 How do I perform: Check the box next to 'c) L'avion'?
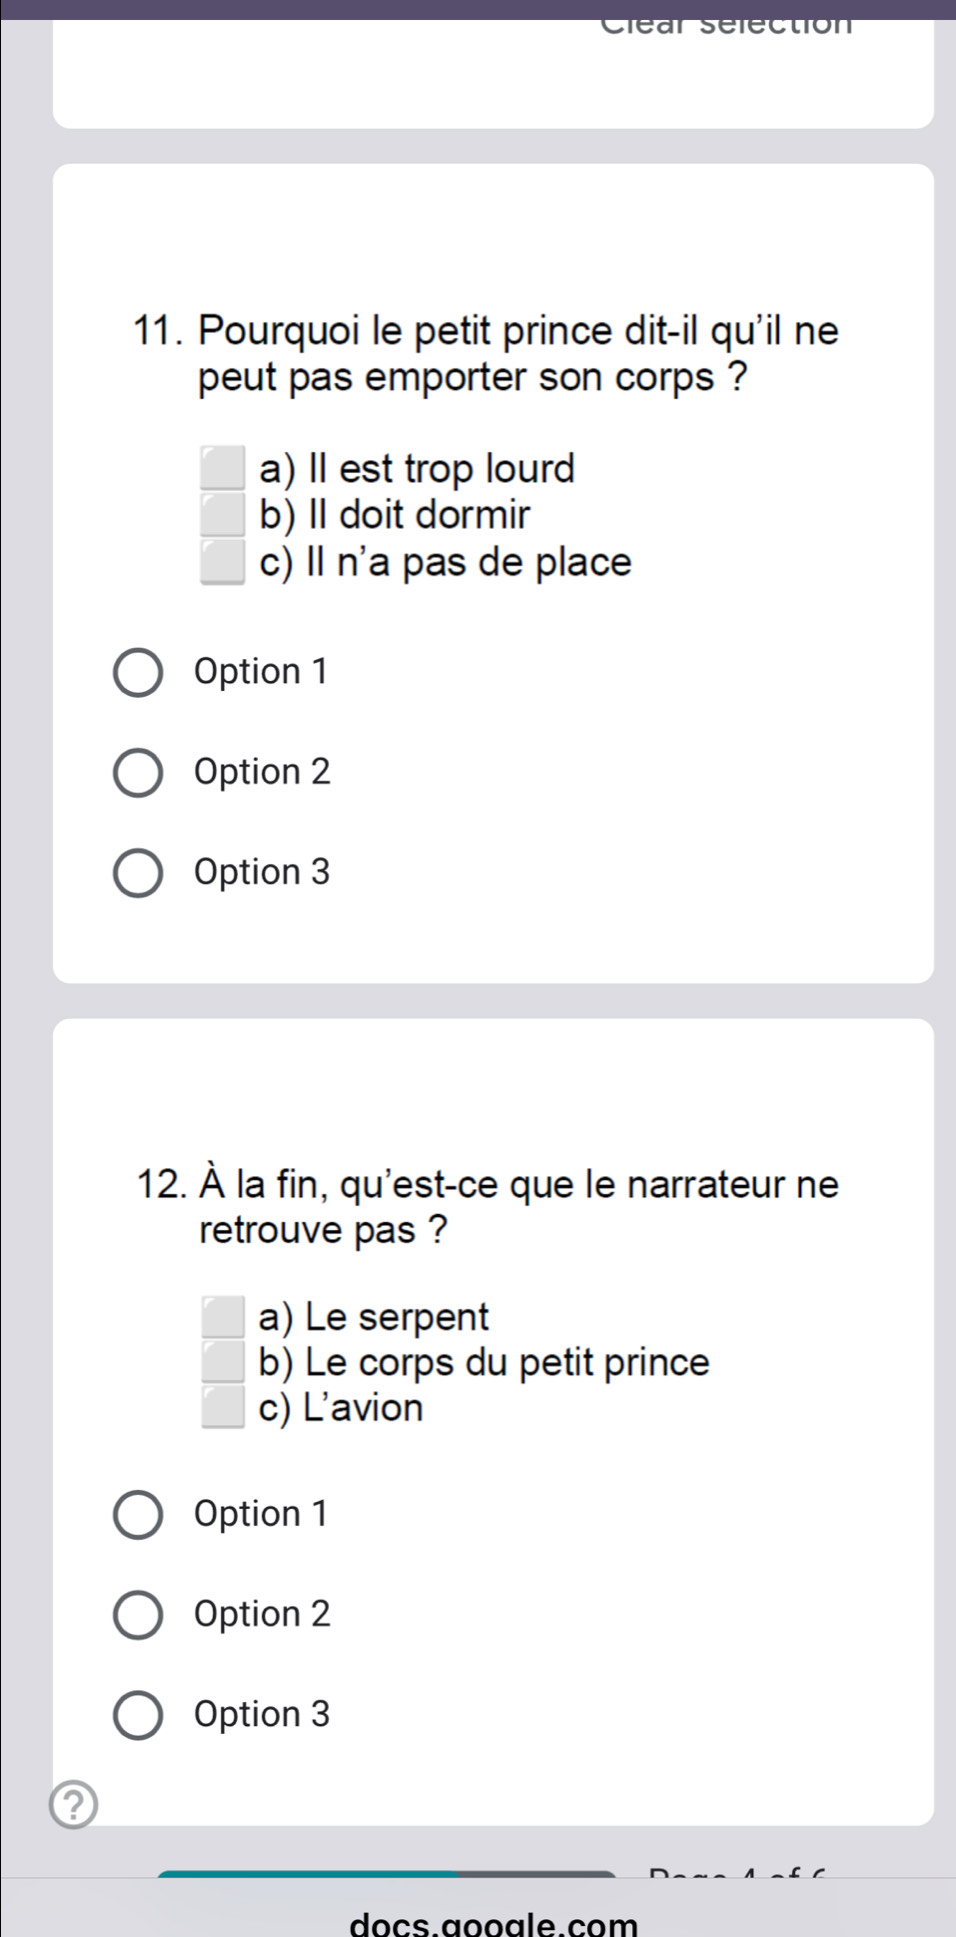click(222, 1408)
